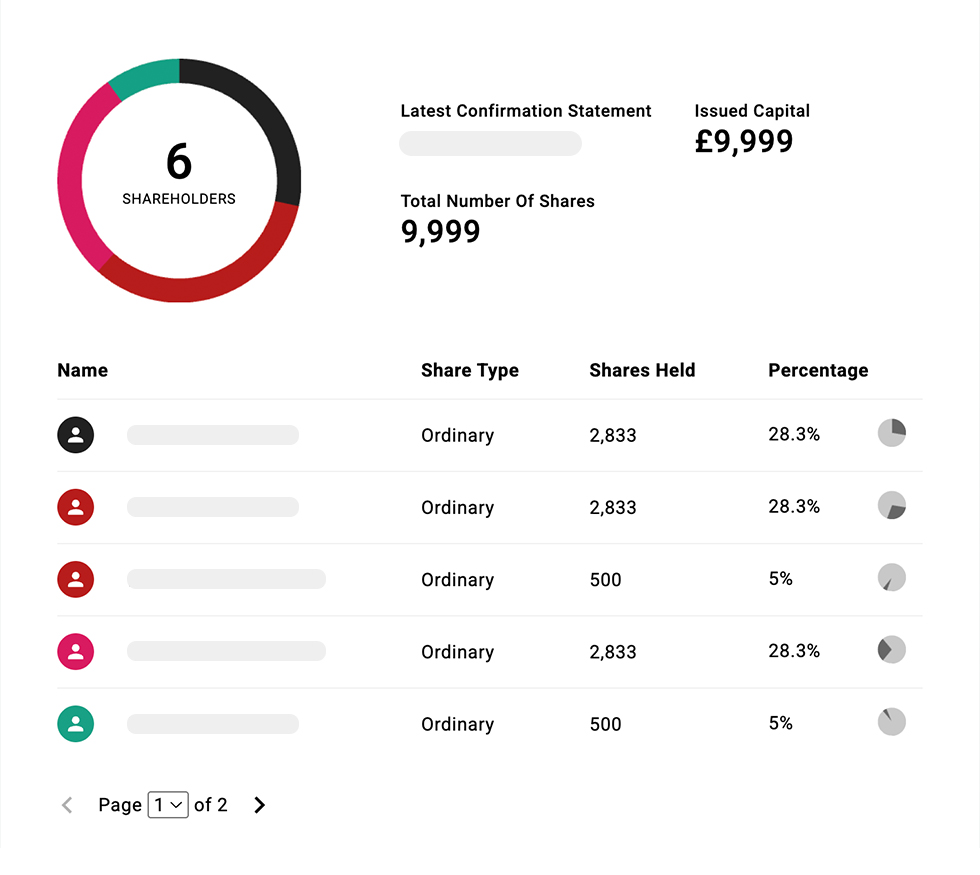The image size is (980, 875).
Task: Click the pie icon in the last row
Action: (891, 722)
